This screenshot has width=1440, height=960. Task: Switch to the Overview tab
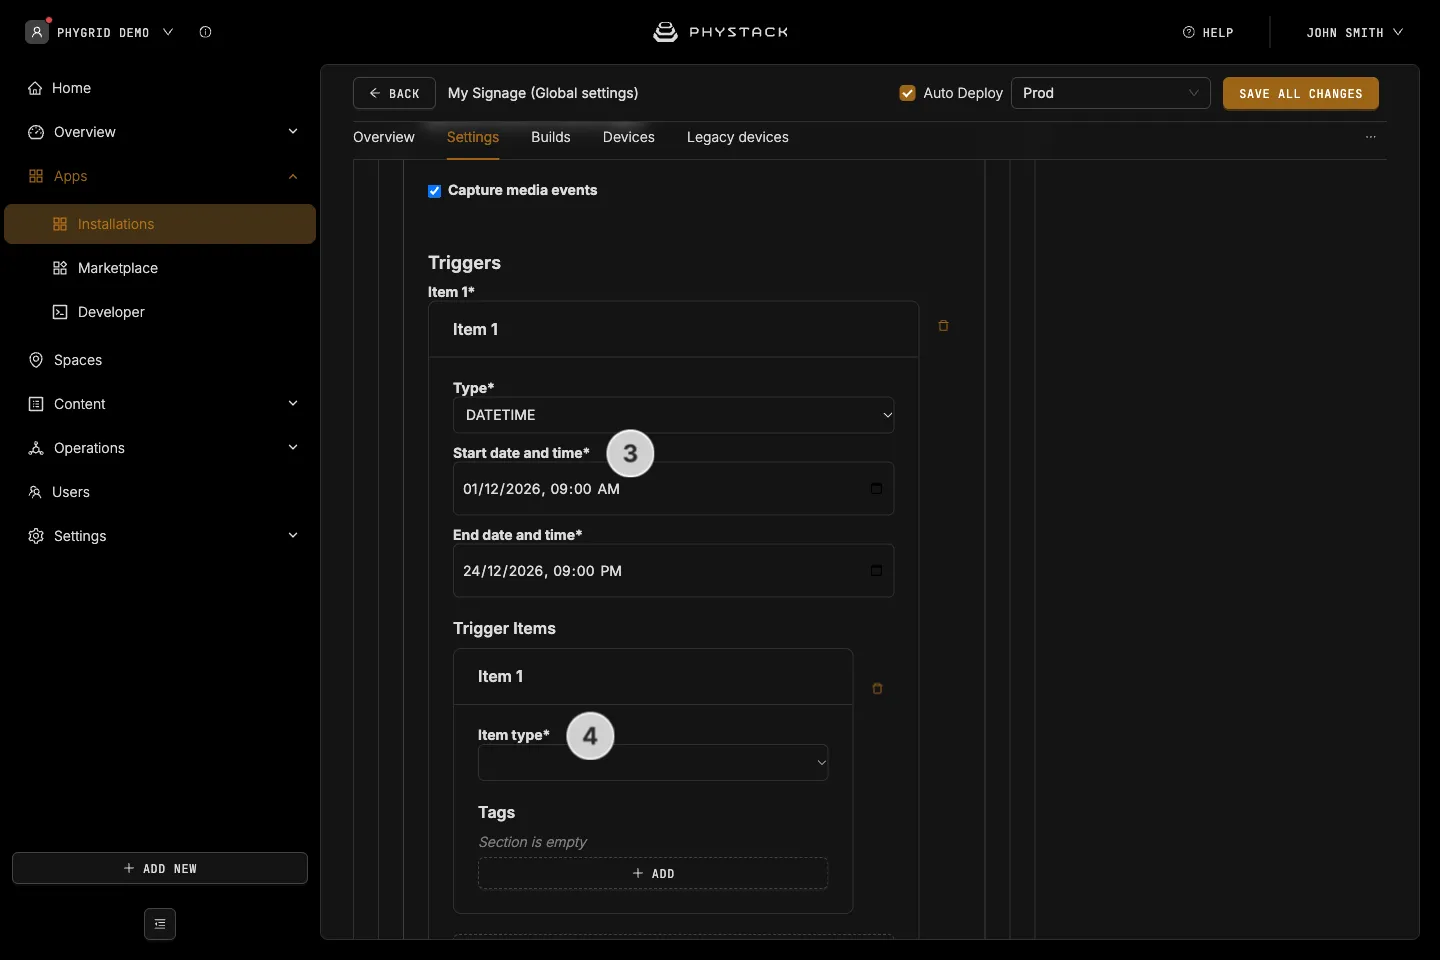click(384, 137)
